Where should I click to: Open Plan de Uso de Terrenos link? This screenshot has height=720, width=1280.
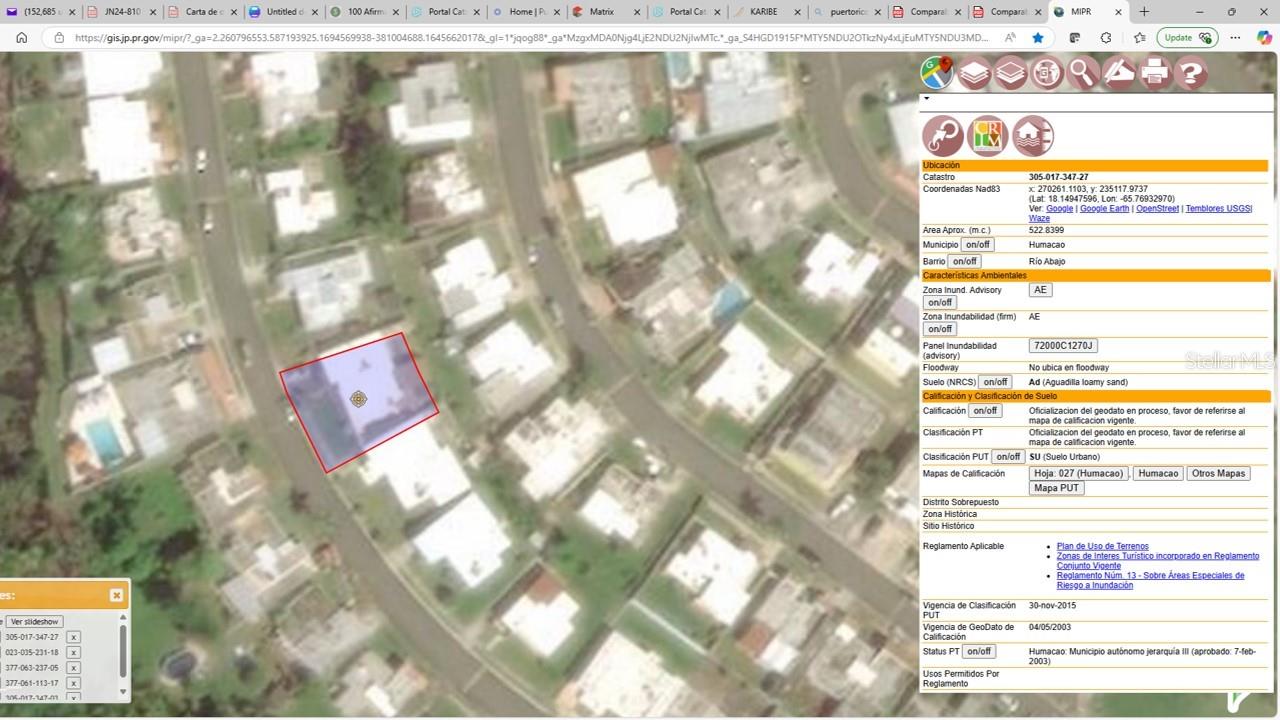pos(1102,546)
